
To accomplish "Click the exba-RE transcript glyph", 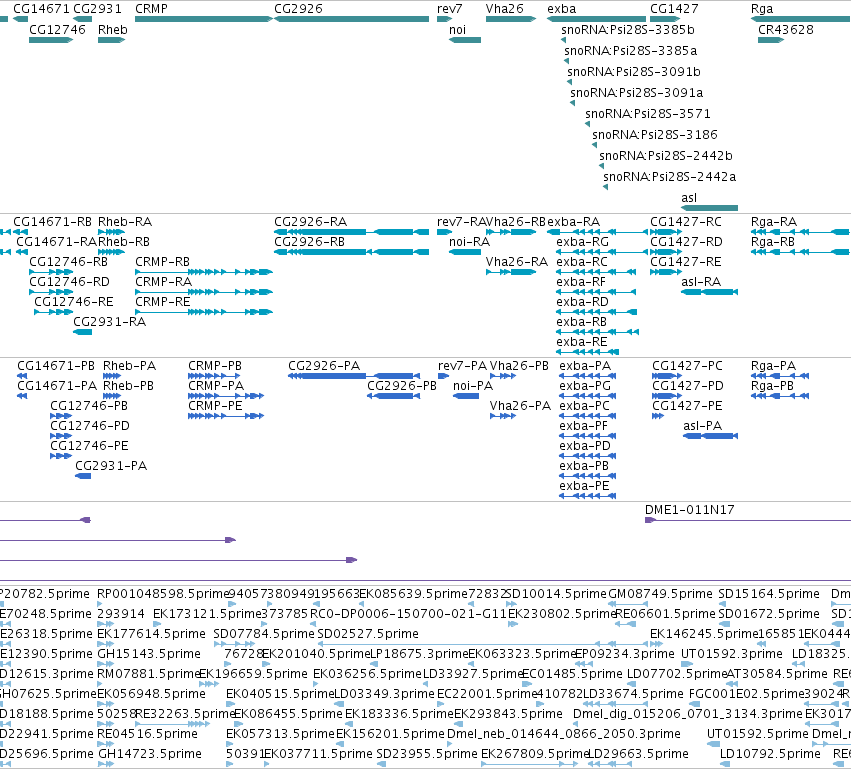I will click(x=587, y=352).
